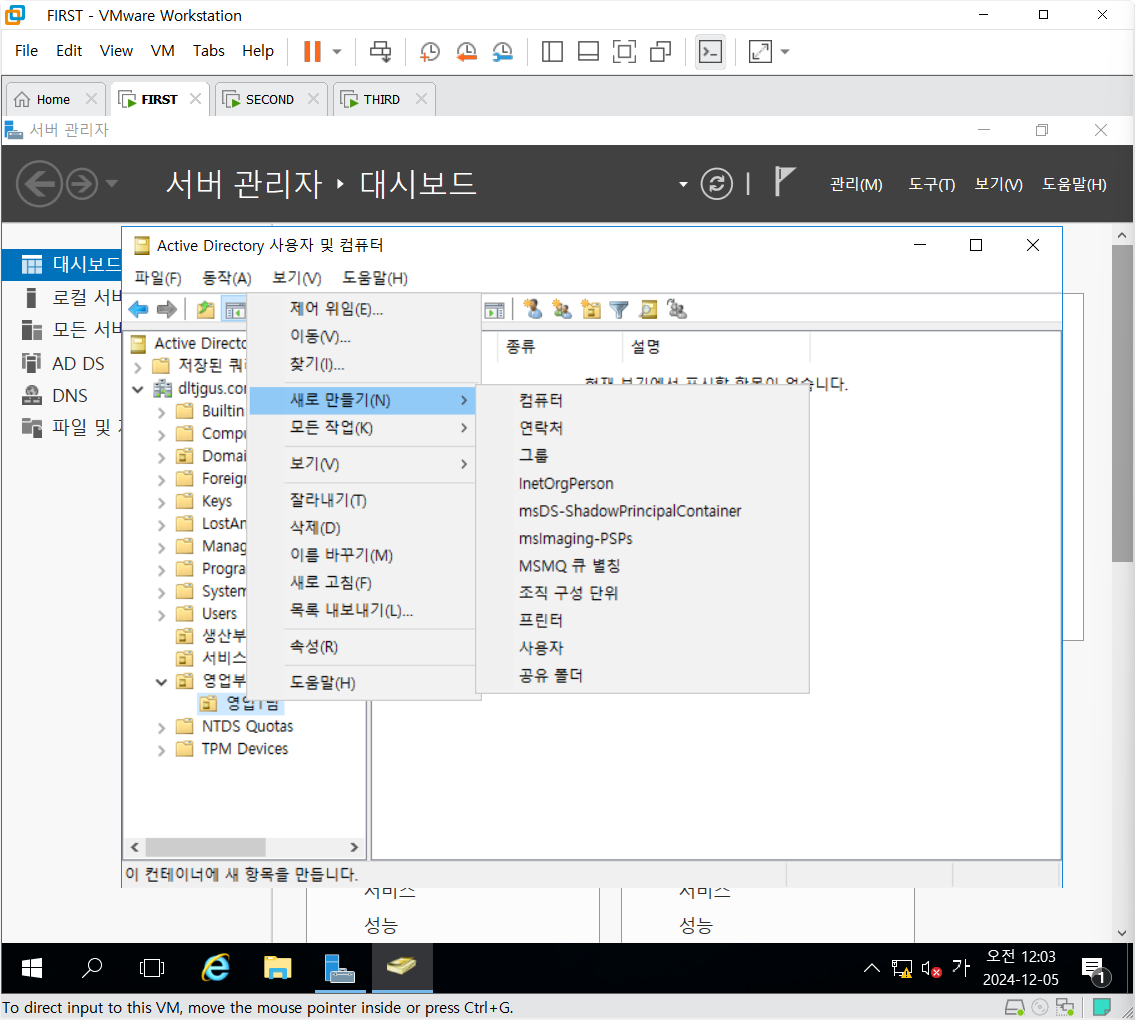Pause the virtual machine in VMware
The width and height of the screenshot is (1135, 1020).
point(312,51)
